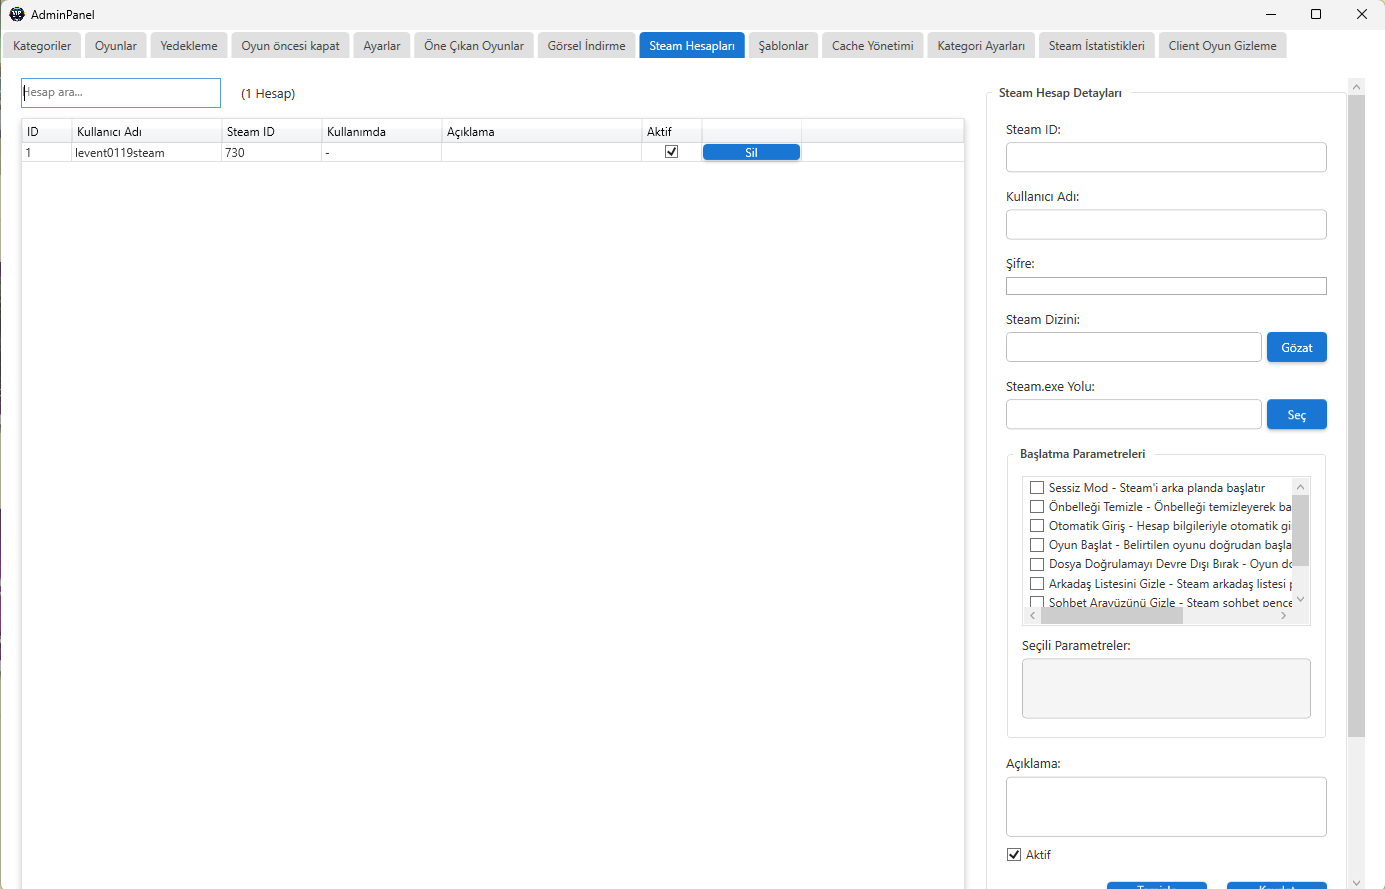This screenshot has height=889, width=1385.
Task: Click the Steam.exe Yolu input field
Action: (x=1134, y=414)
